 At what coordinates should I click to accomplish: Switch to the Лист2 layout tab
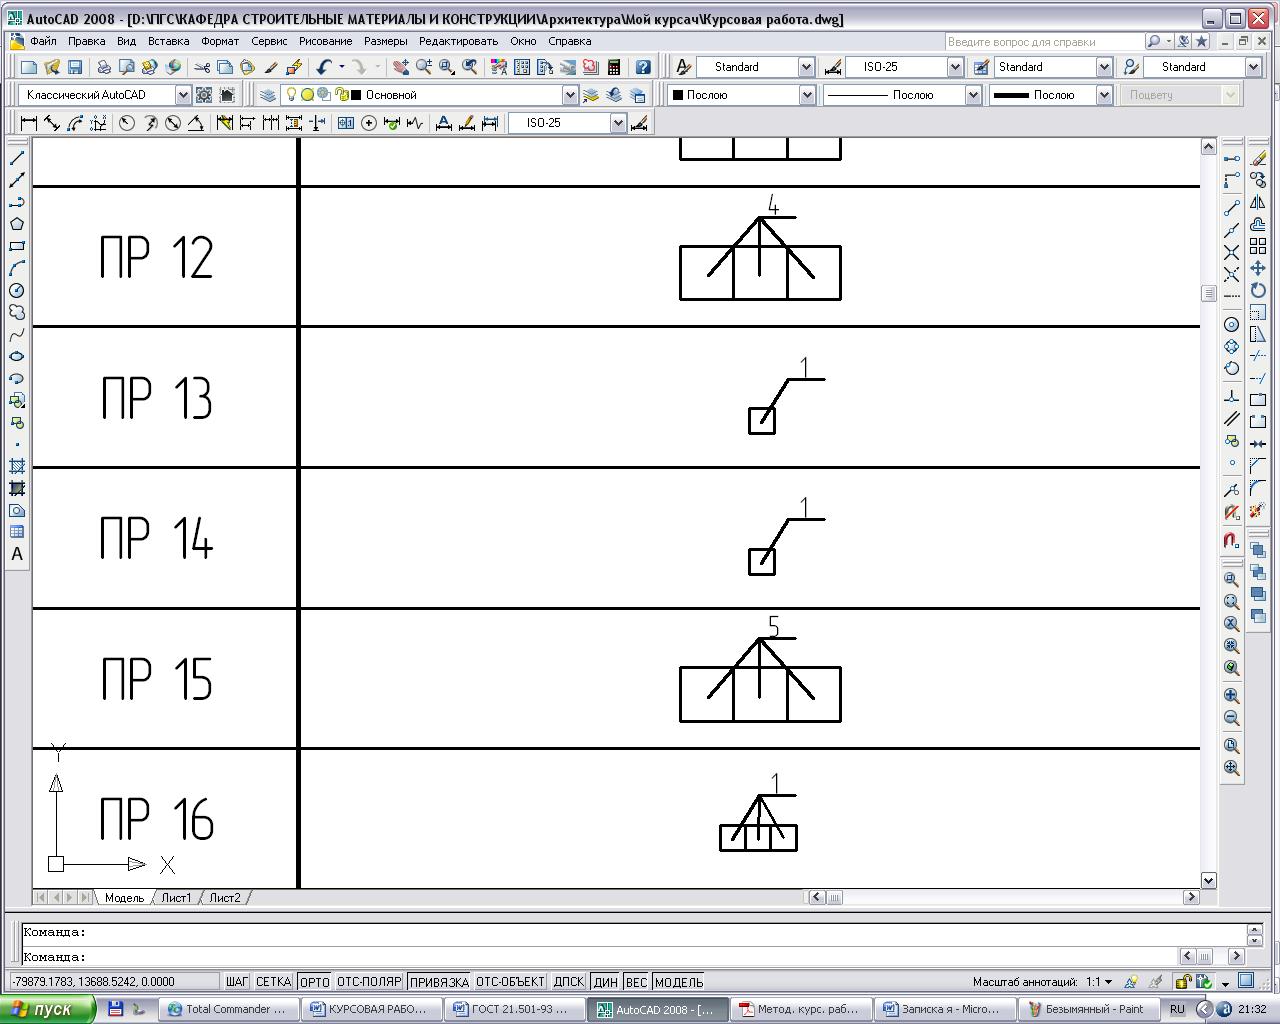(x=225, y=898)
